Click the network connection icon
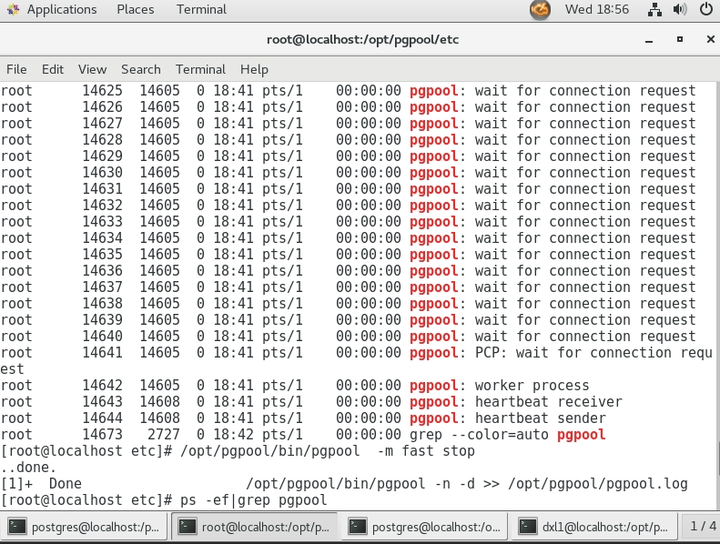This screenshot has width=720, height=544. click(654, 10)
